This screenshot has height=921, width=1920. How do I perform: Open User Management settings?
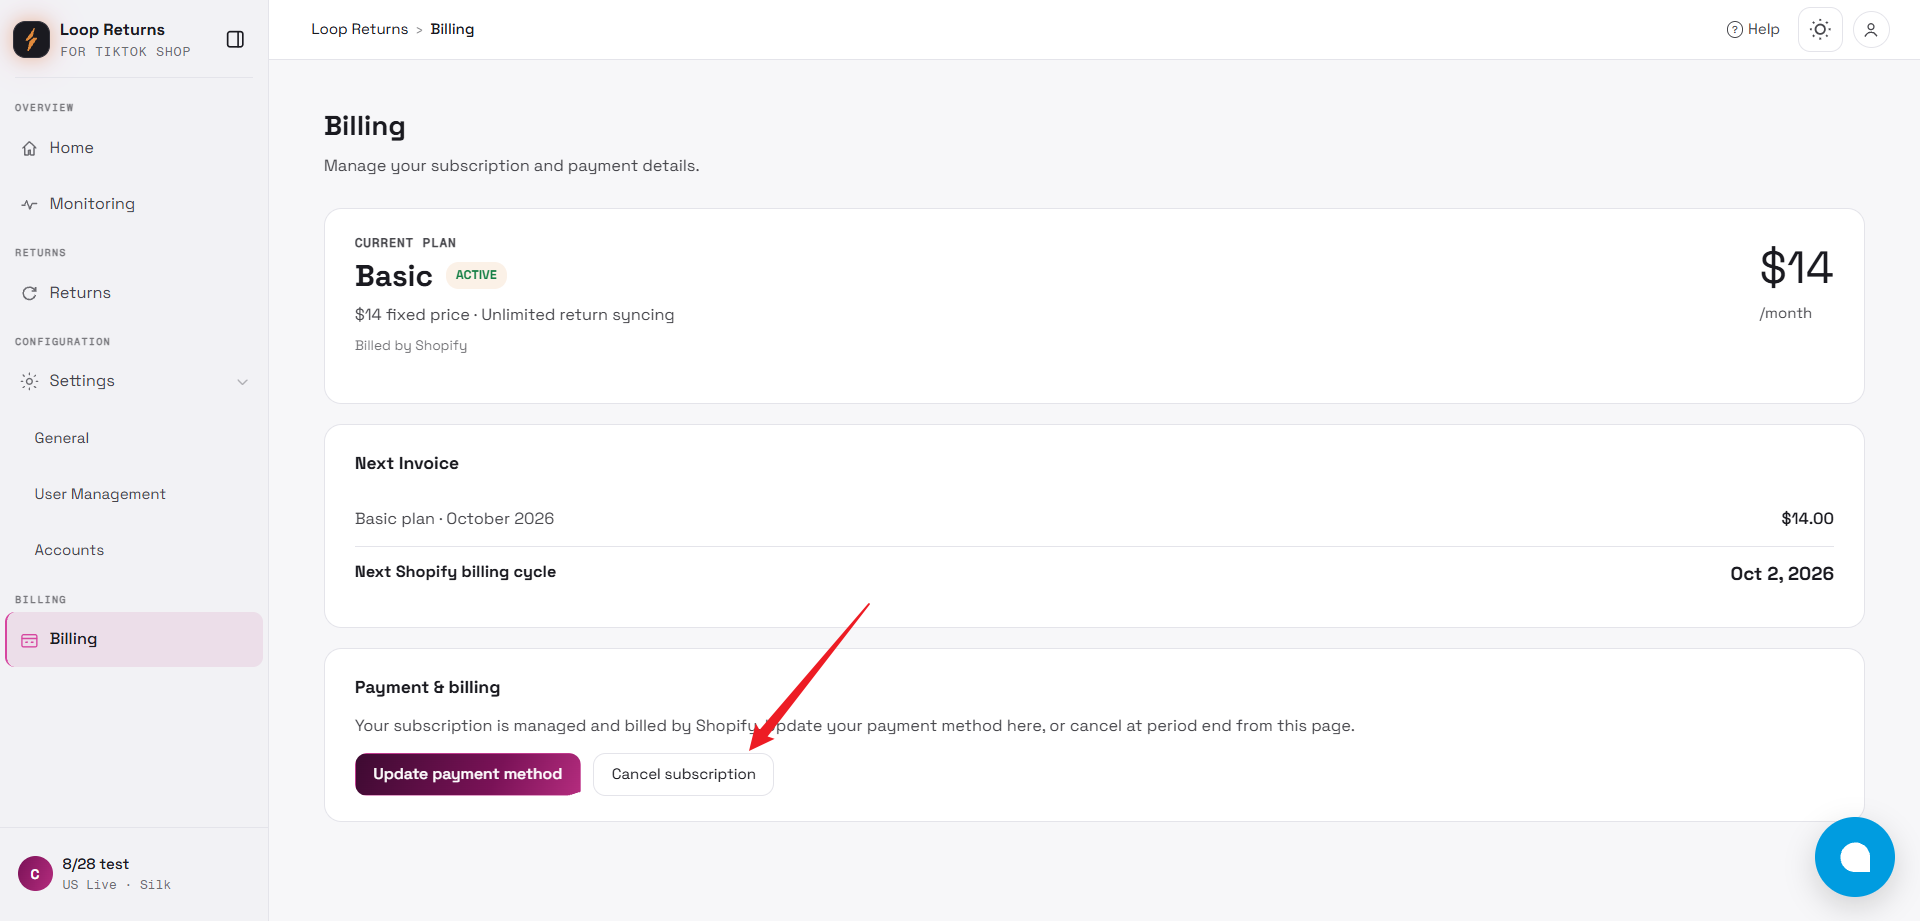100,494
